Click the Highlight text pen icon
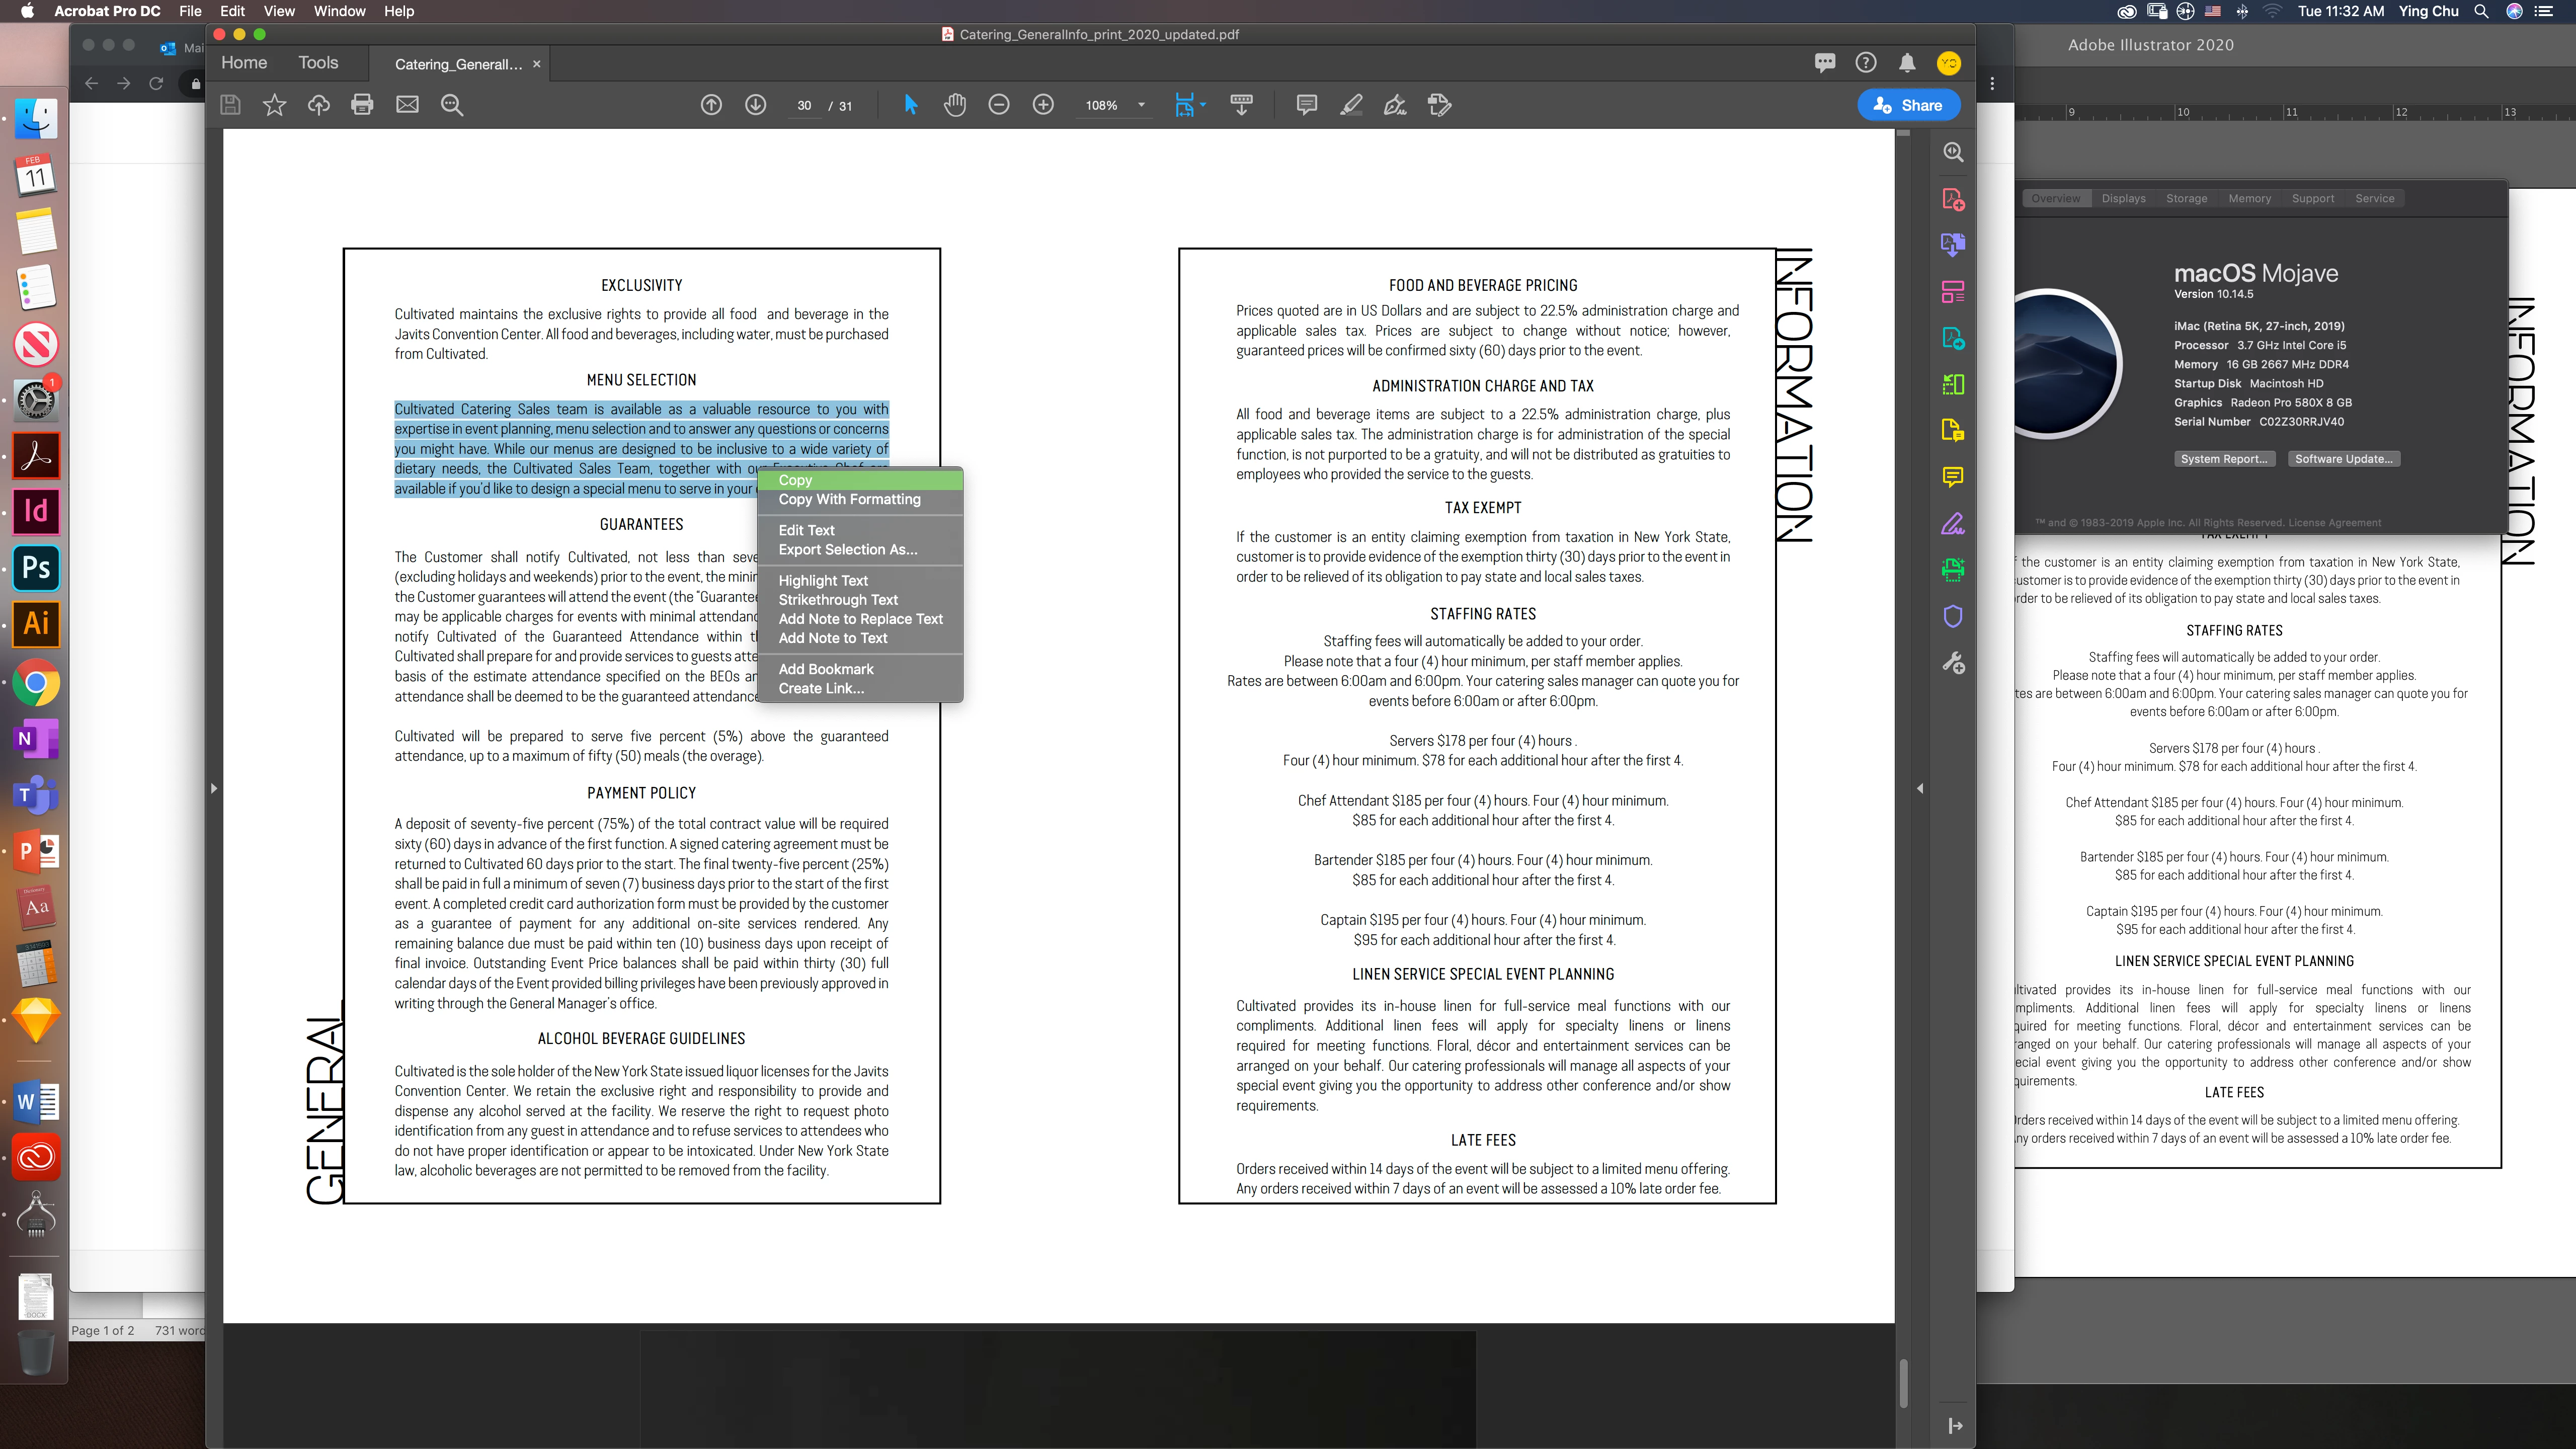Image resolution: width=2576 pixels, height=1449 pixels. 1351,105
